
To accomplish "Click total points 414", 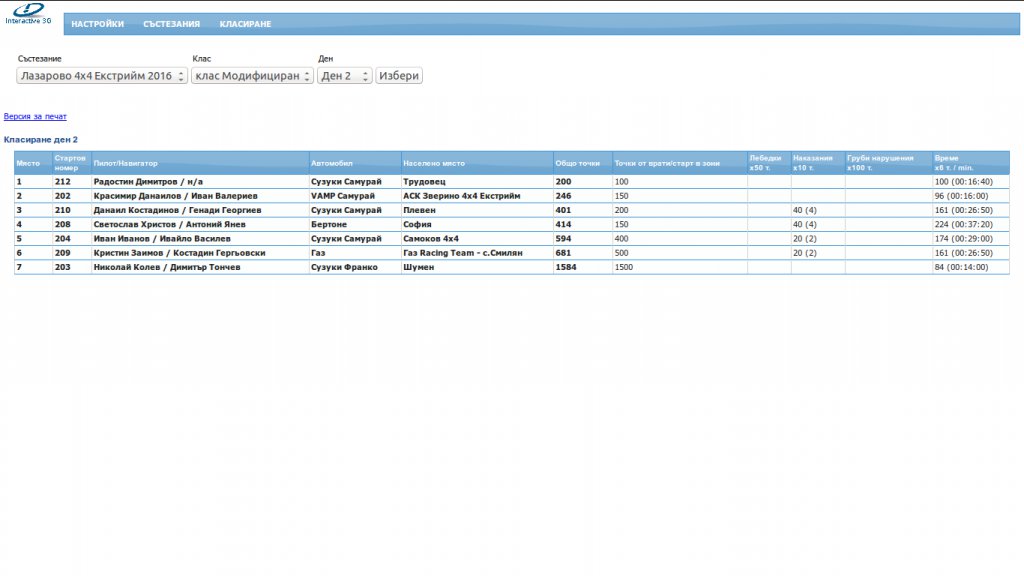I will 563,224.
